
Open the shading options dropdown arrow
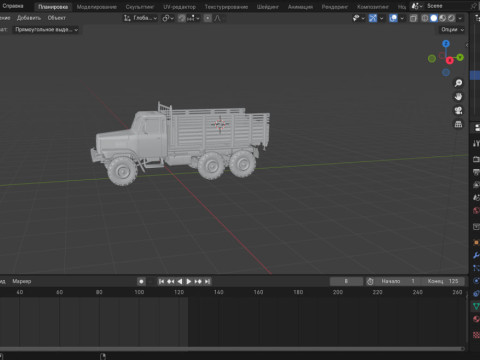coord(460,18)
